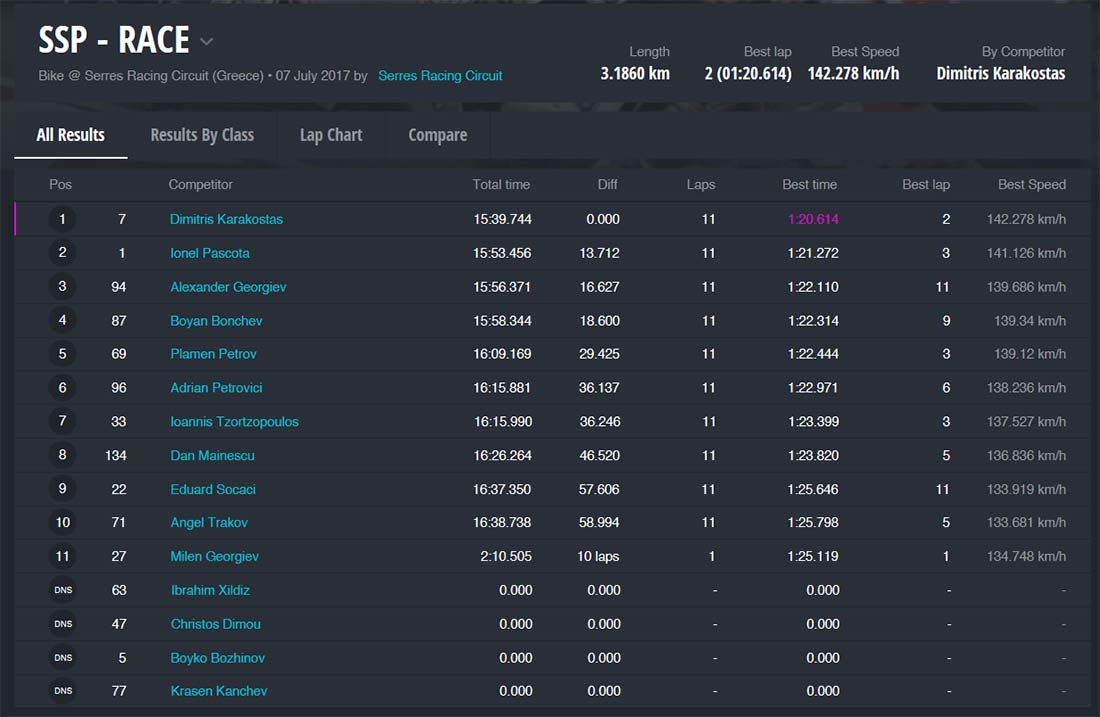The height and width of the screenshot is (717, 1100).
Task: Open Milen Georgiev competitor link
Action: (x=214, y=556)
